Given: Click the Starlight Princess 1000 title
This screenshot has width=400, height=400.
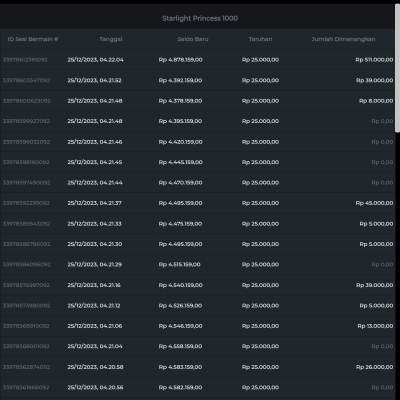Looking at the screenshot, I should coord(200,18).
